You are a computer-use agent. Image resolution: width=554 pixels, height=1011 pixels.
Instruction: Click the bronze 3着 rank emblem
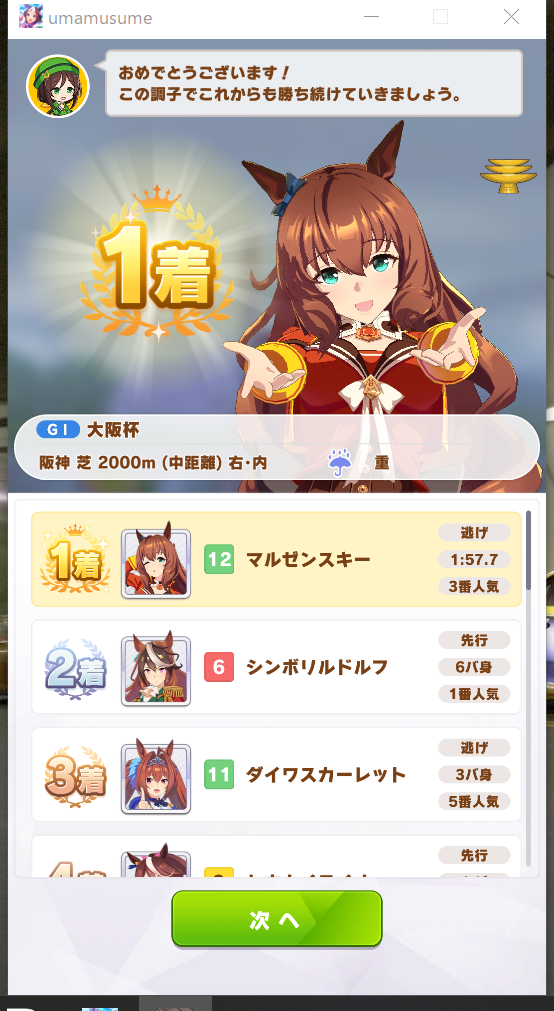[x=75, y=778]
